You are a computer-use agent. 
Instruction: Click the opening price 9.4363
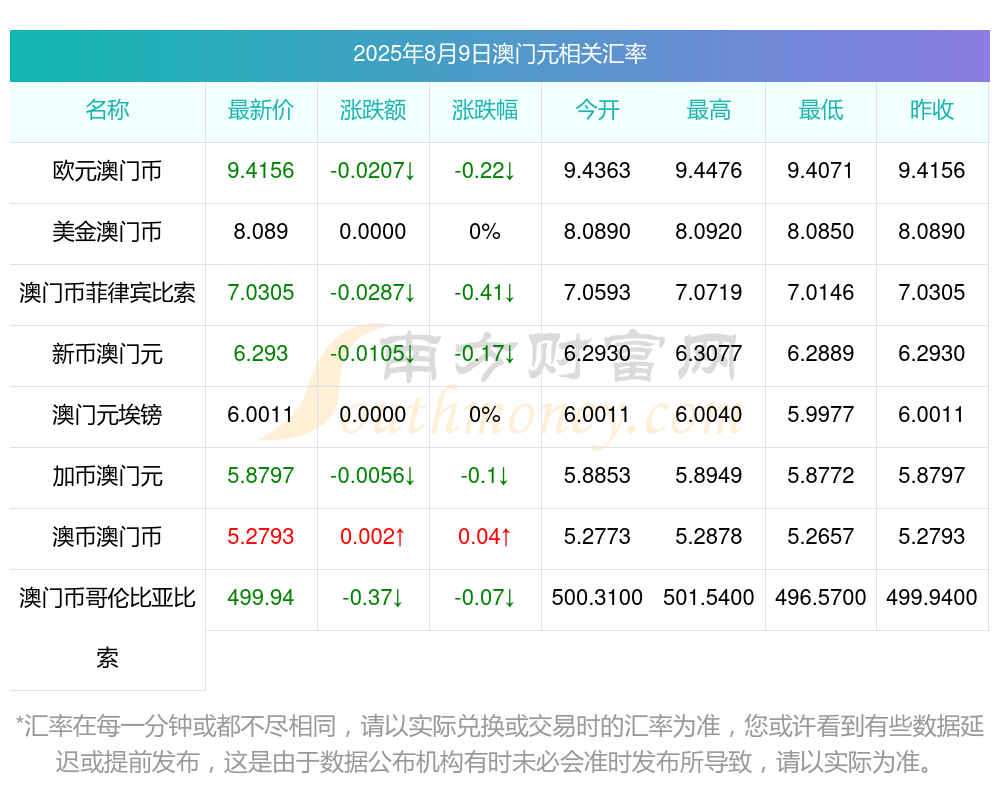tap(597, 170)
